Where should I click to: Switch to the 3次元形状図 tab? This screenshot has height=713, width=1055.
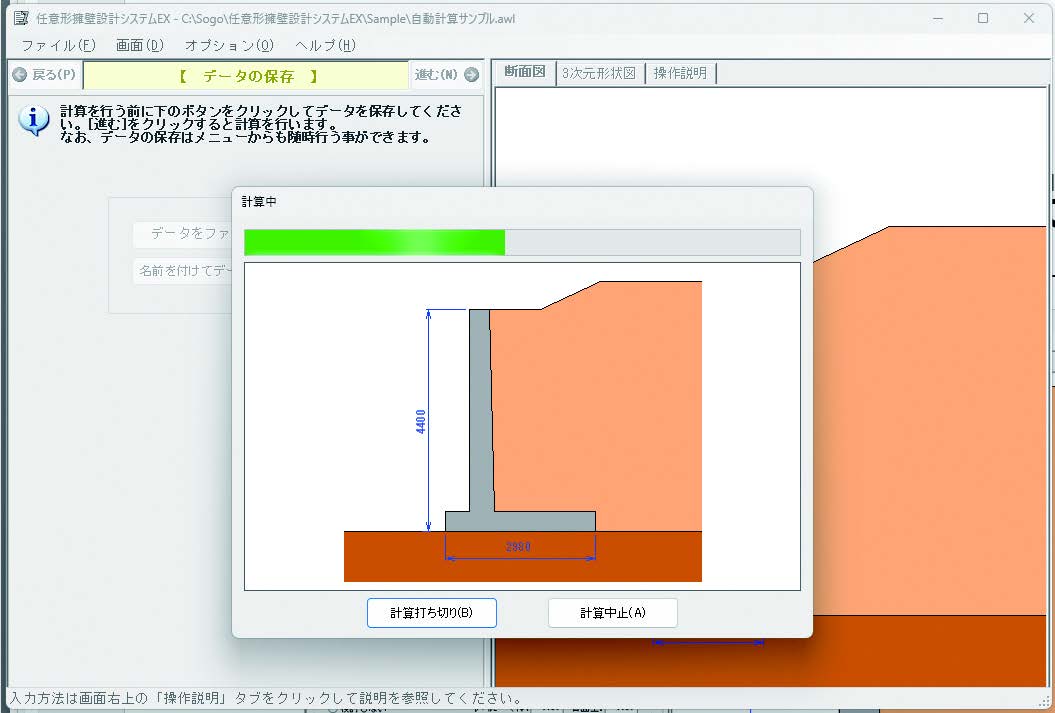tap(599, 73)
